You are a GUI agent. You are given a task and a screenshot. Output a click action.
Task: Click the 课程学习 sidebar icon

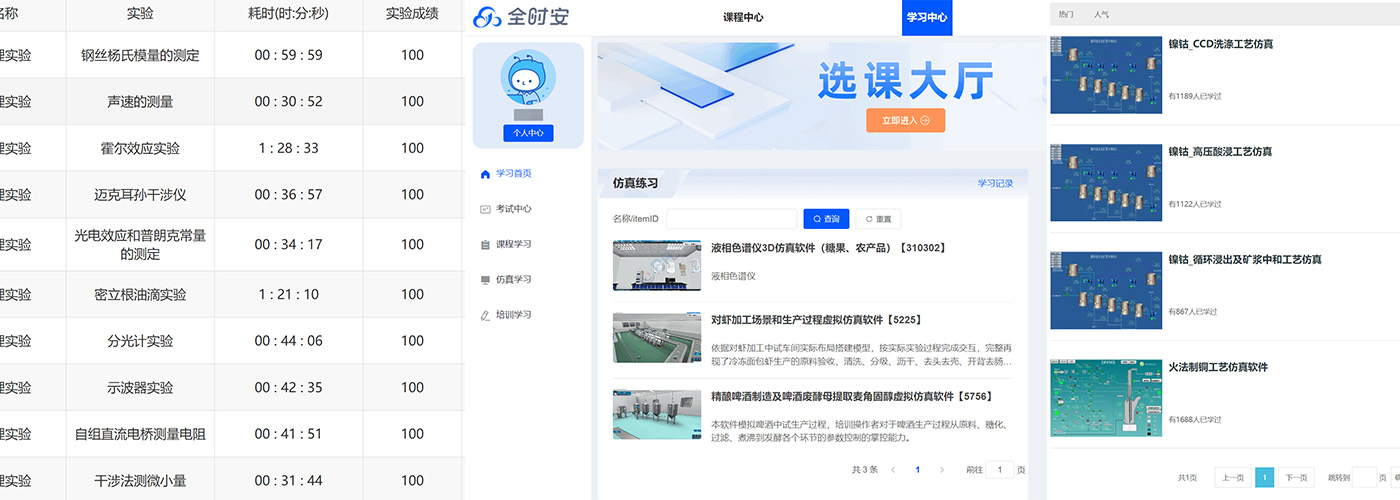[x=486, y=244]
